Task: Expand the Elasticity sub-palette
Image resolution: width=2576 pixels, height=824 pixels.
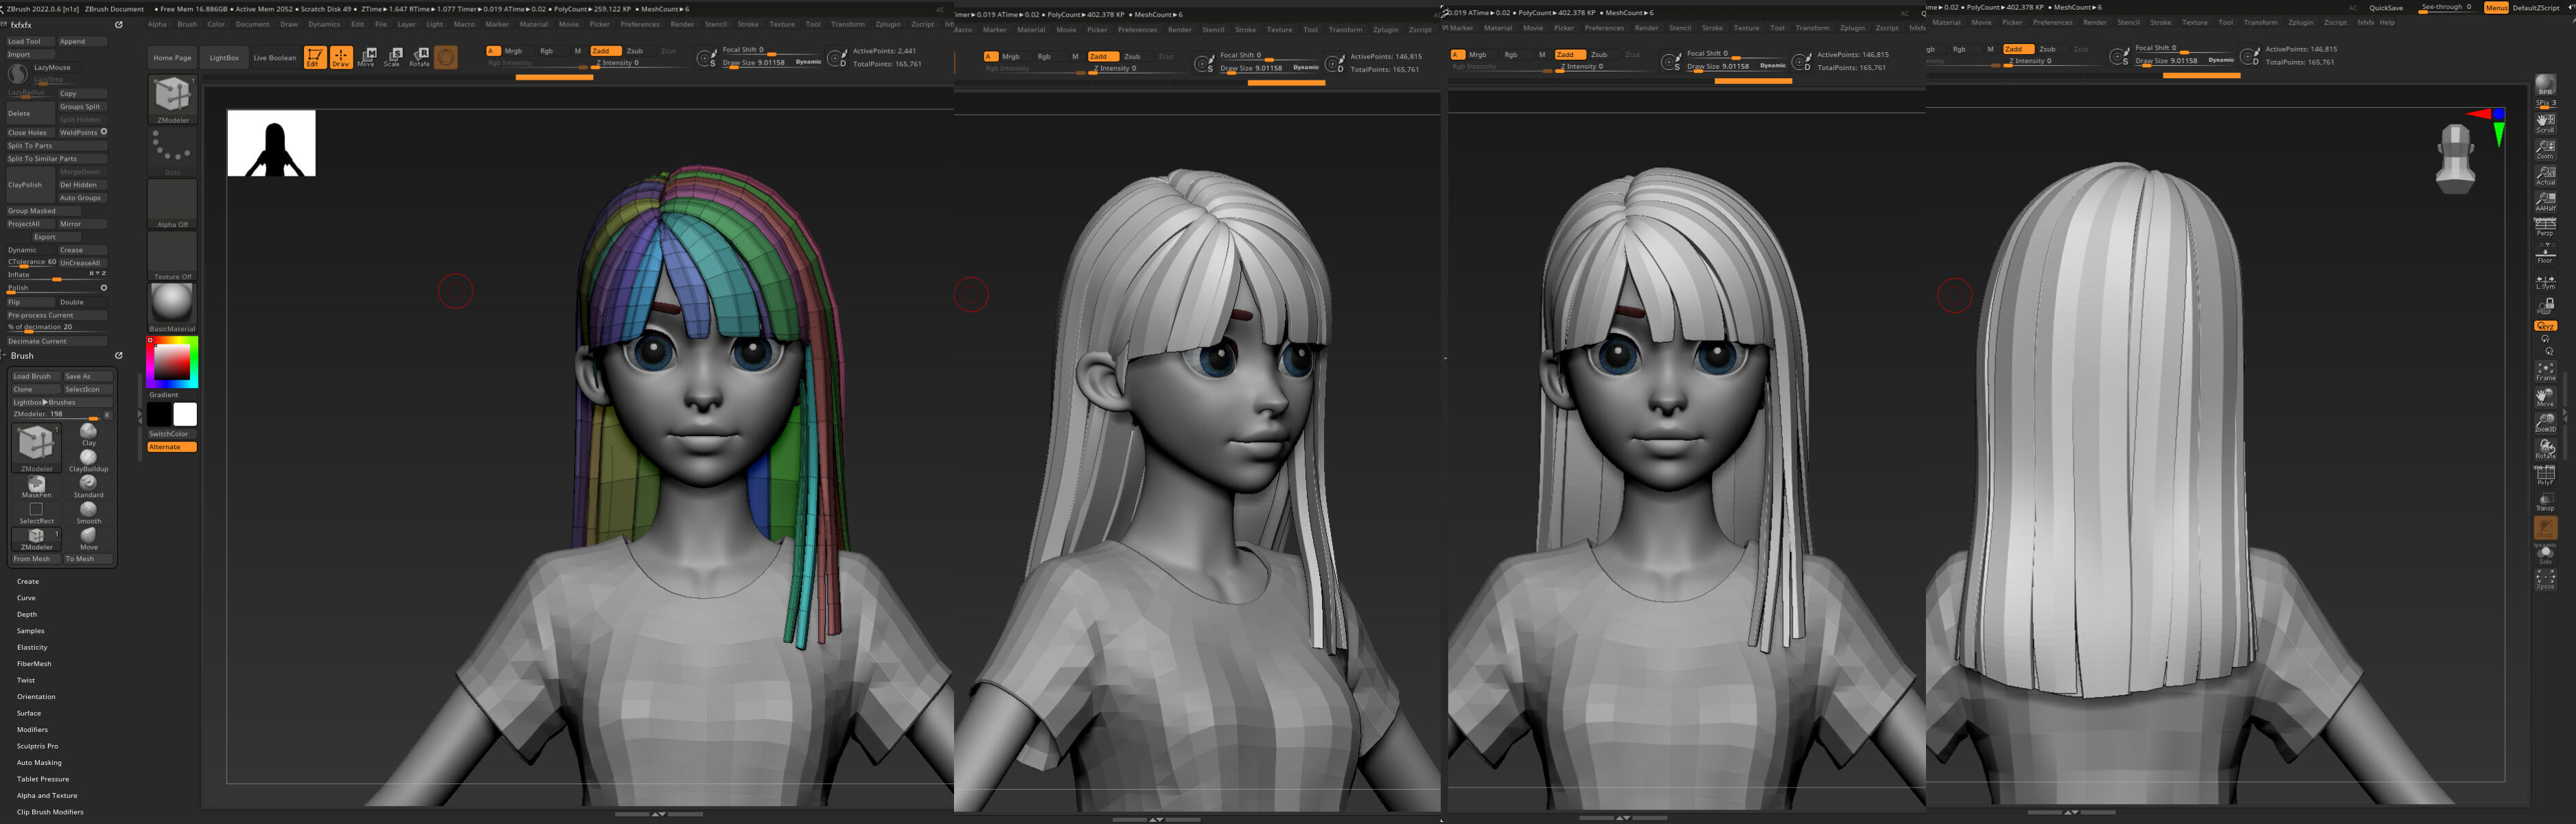Action: [x=32, y=647]
